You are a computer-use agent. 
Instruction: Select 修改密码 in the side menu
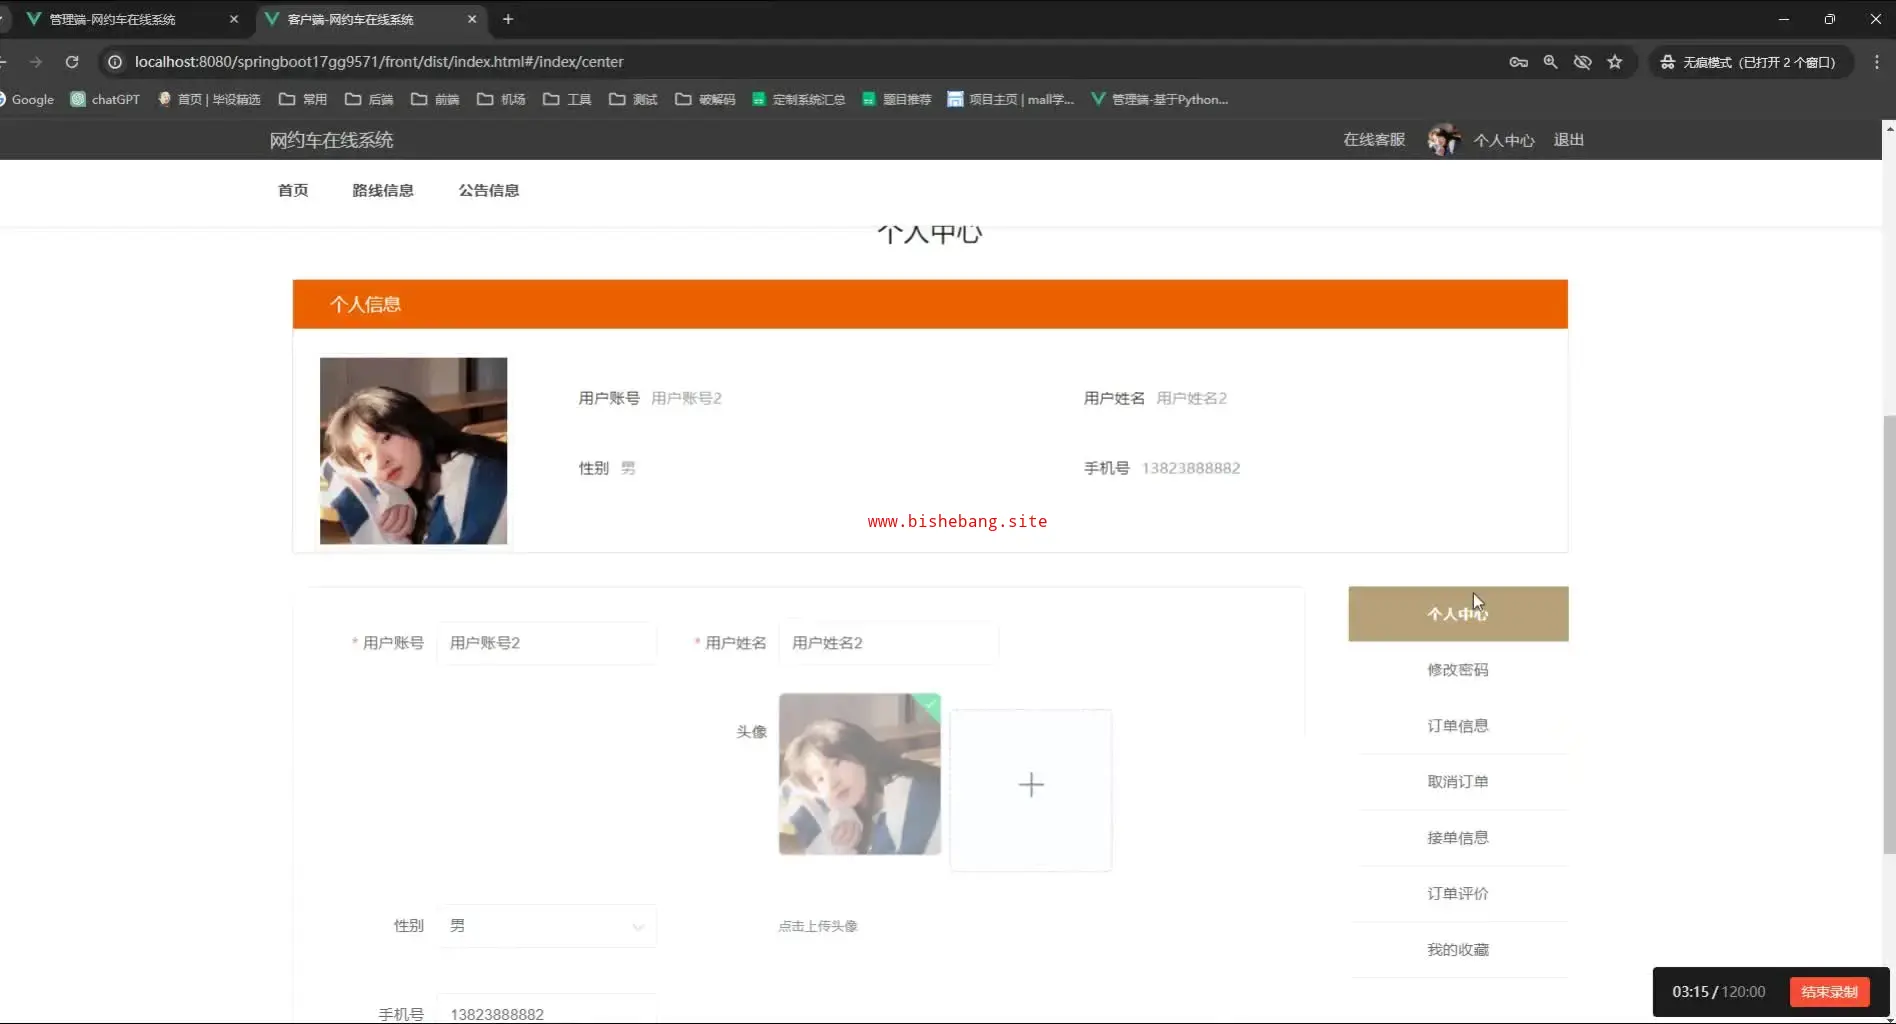[1457, 670]
